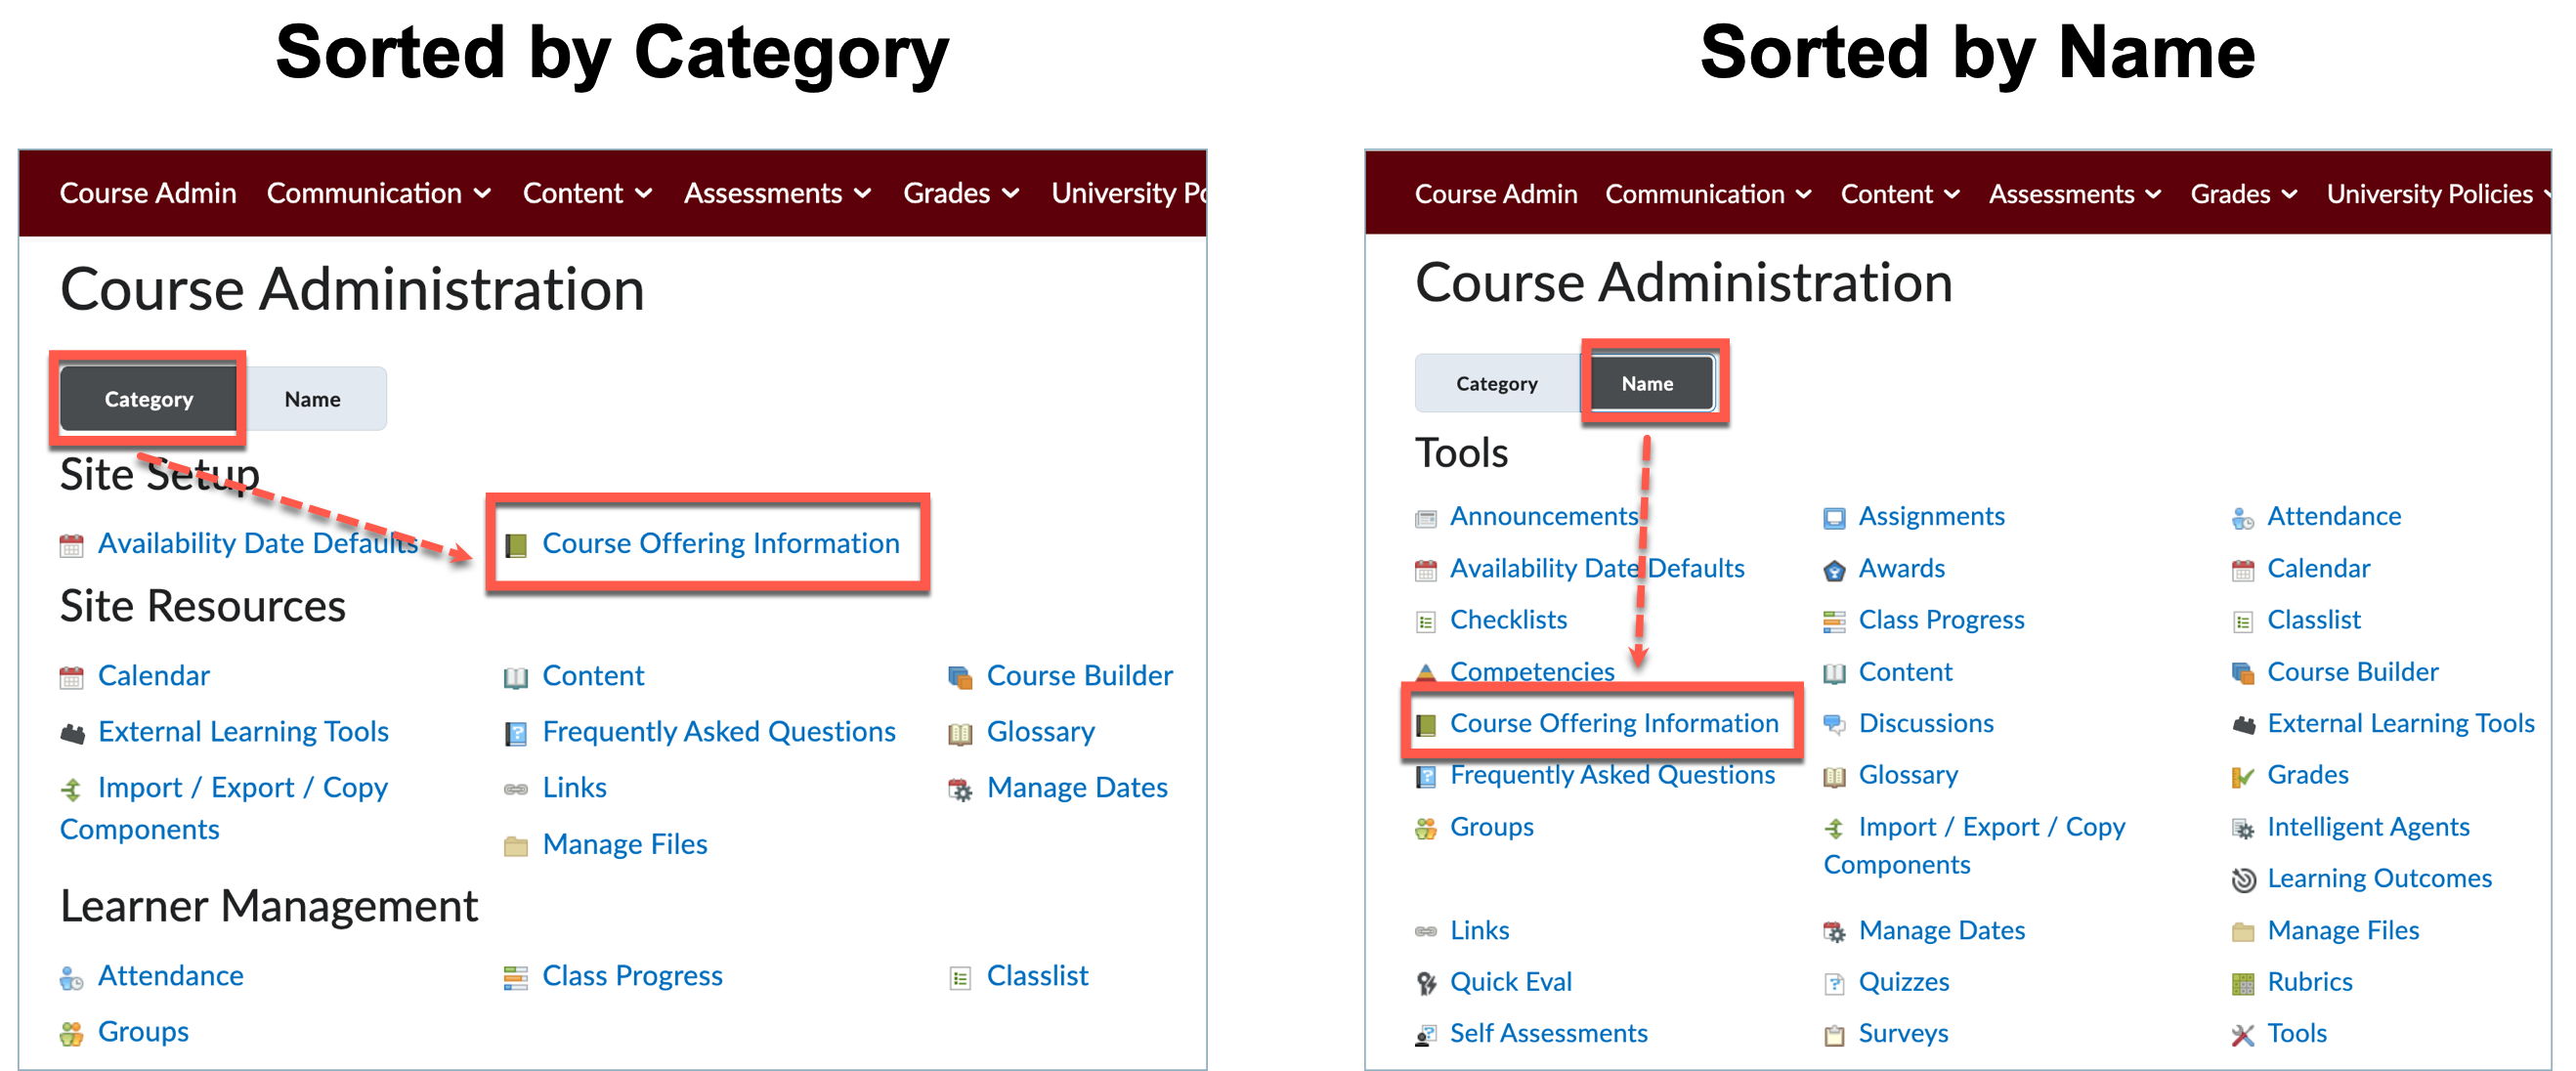Click the highlighted Name toggle in right screenshot
Screen dimensions: 2576x1071
coord(1647,383)
